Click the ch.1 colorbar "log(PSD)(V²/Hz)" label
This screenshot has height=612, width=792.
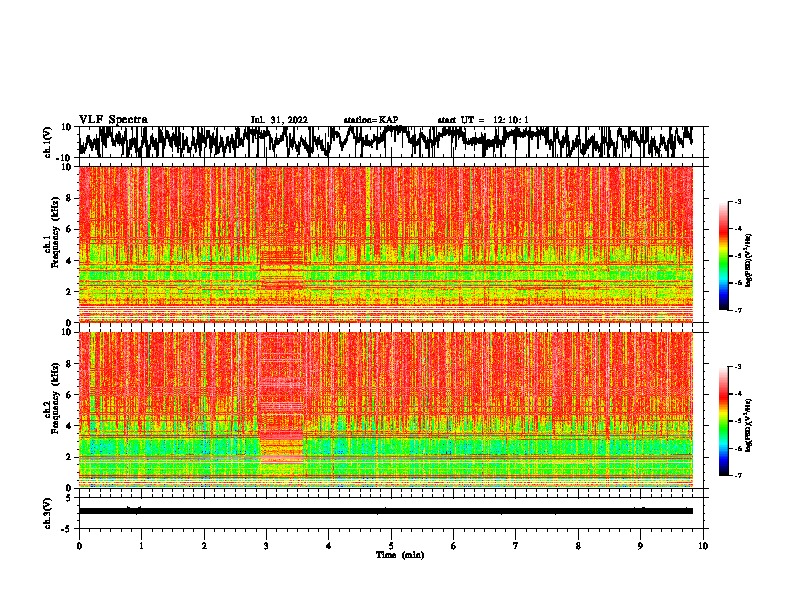point(748,260)
